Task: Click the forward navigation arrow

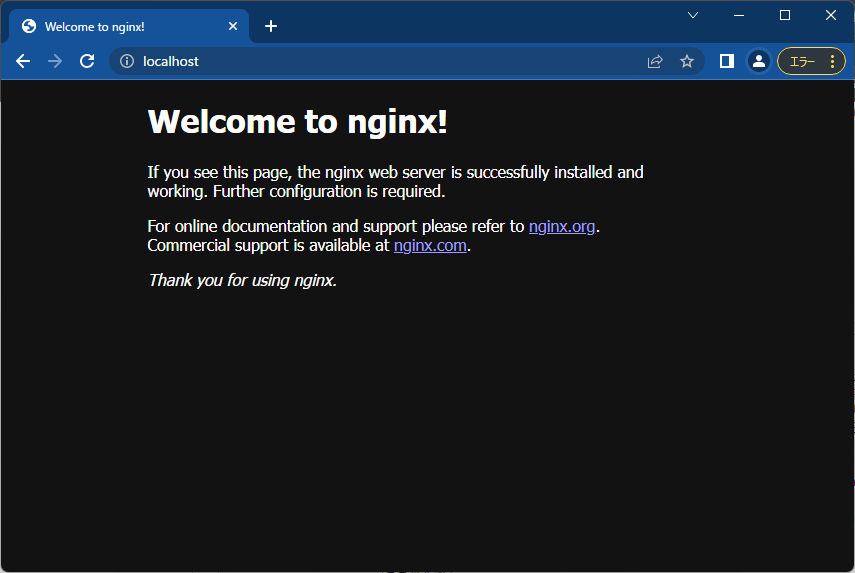Action: tap(55, 61)
